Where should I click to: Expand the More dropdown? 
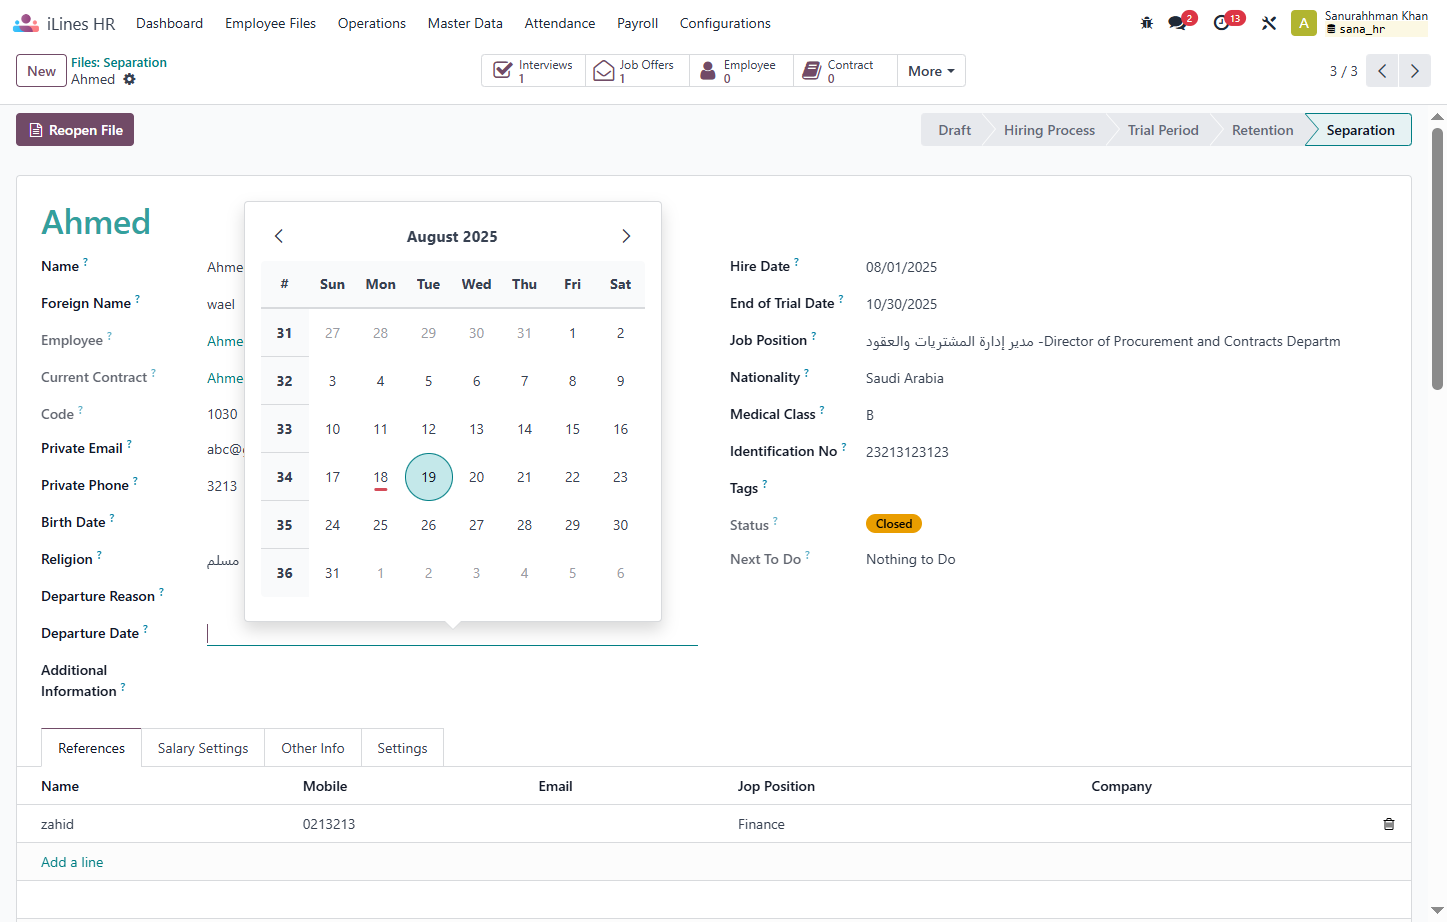tap(931, 71)
